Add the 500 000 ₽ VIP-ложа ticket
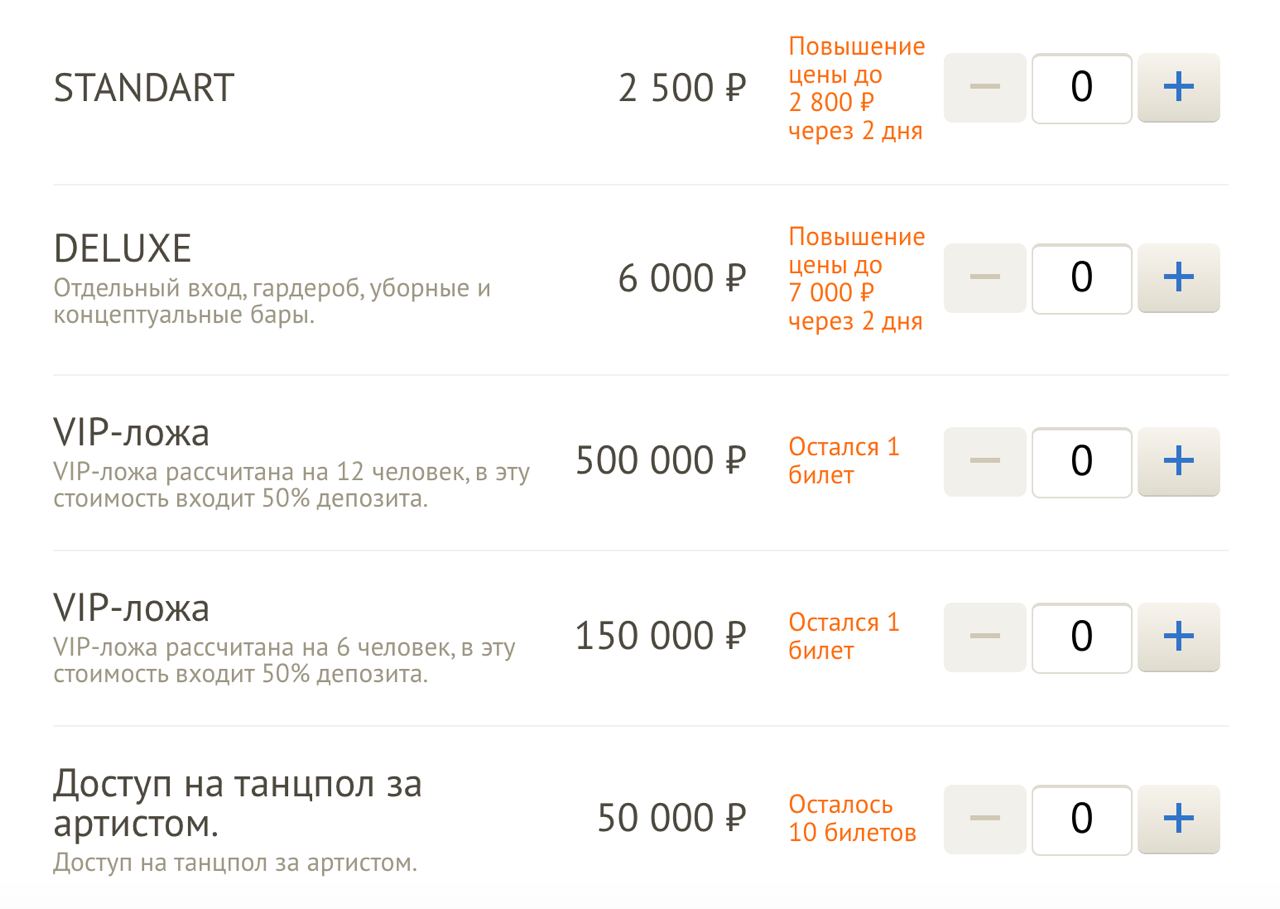 tap(1179, 462)
